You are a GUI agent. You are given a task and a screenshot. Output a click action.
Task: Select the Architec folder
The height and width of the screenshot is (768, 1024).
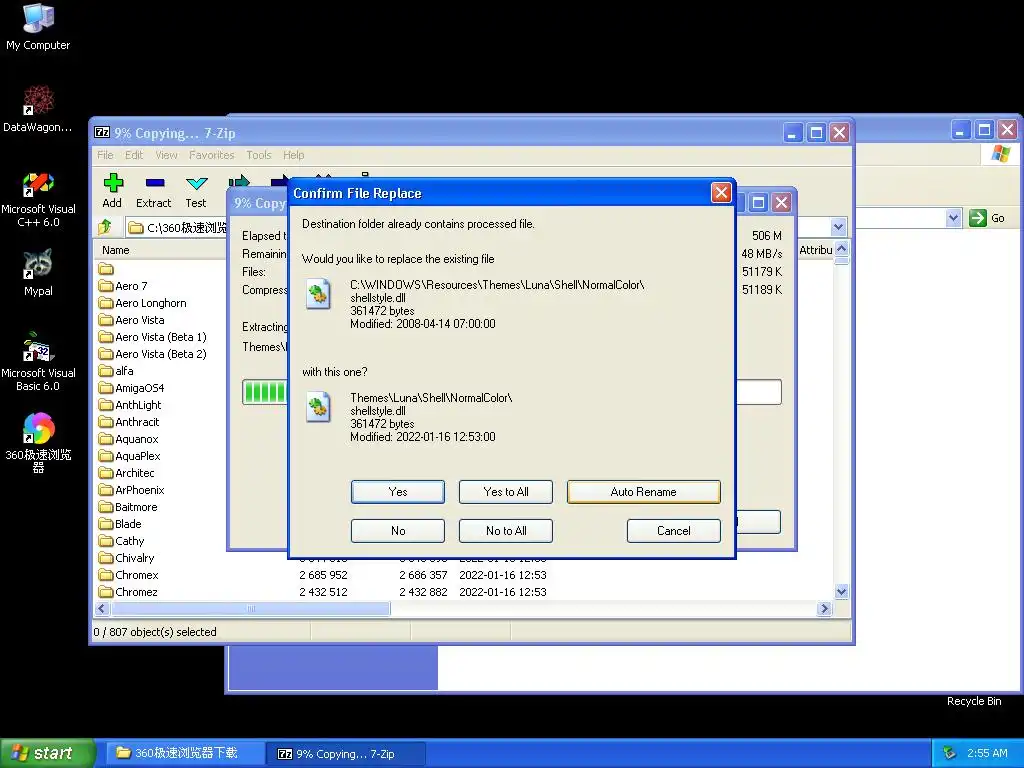click(127, 473)
